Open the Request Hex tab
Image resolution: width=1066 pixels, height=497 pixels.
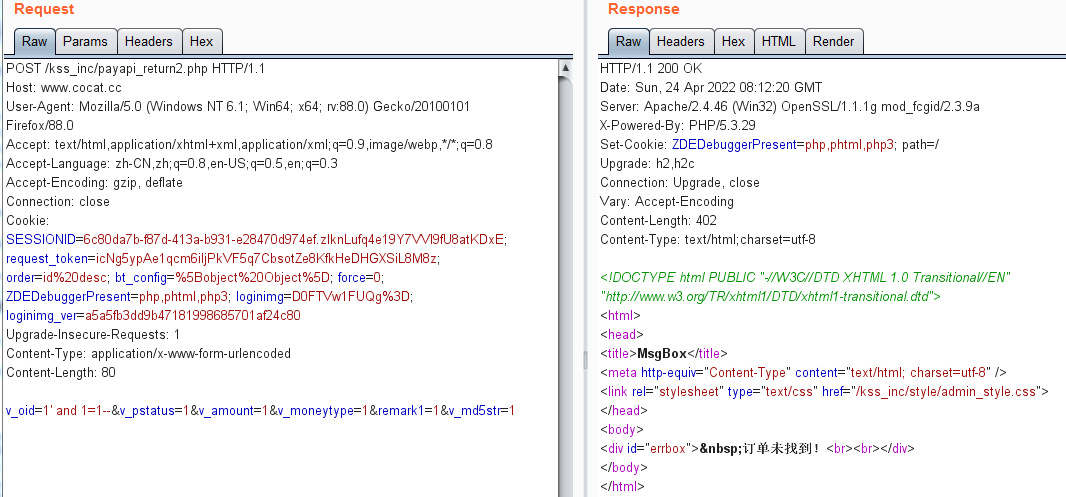point(201,41)
